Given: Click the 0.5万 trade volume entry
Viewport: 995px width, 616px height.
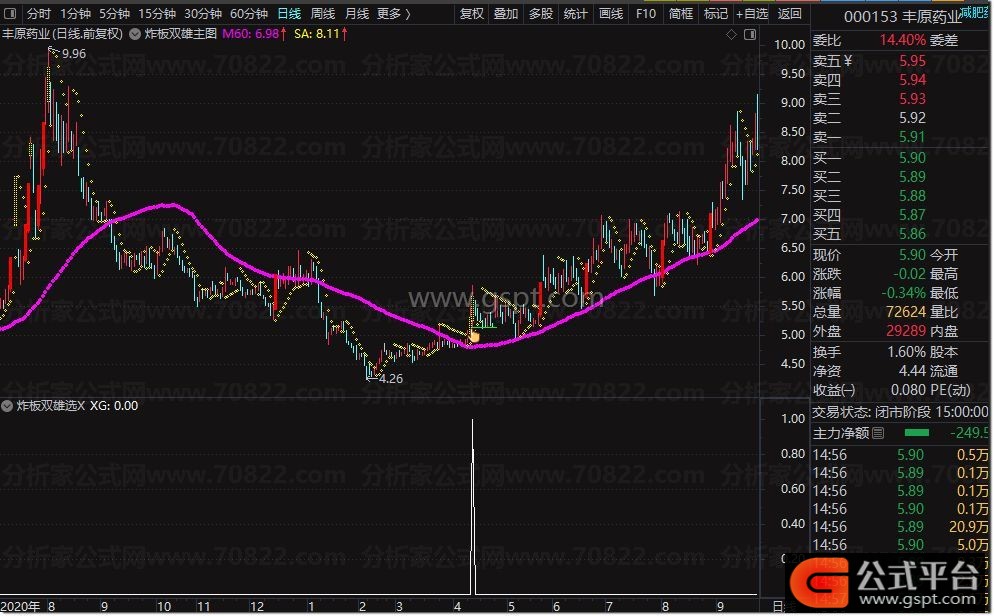Looking at the screenshot, I should [x=973, y=455].
